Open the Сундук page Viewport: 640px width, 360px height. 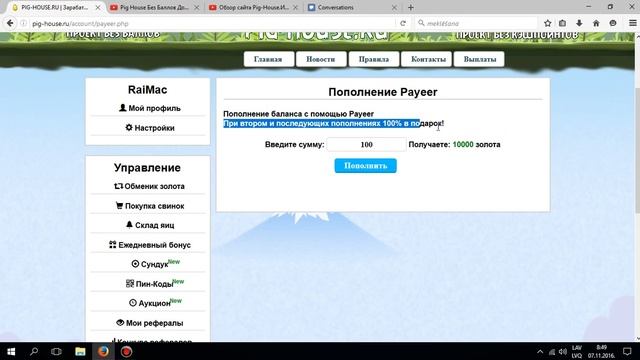point(155,264)
